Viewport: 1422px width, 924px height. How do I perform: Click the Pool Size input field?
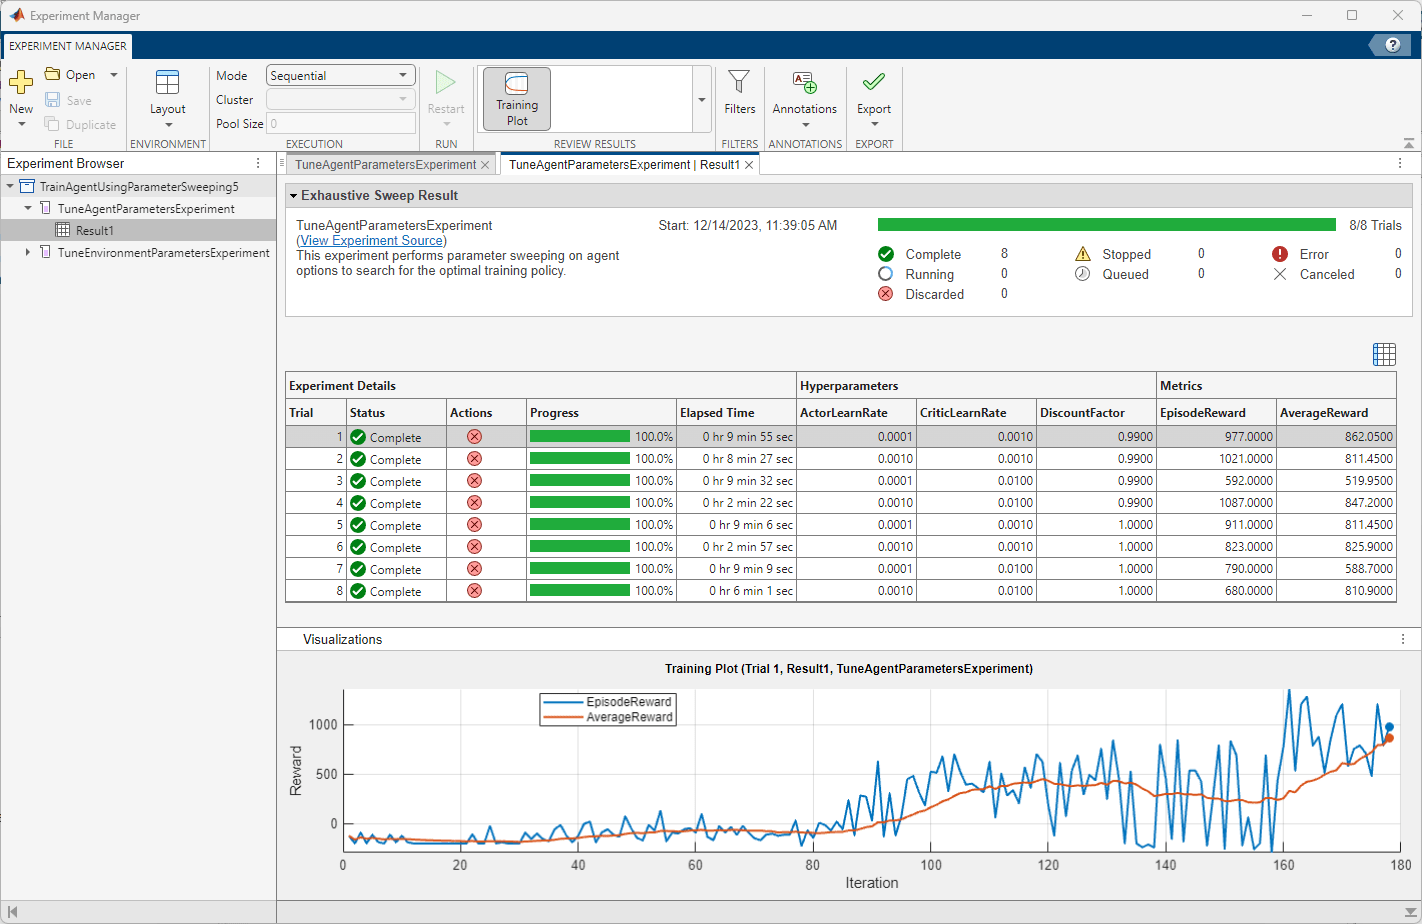coord(340,124)
